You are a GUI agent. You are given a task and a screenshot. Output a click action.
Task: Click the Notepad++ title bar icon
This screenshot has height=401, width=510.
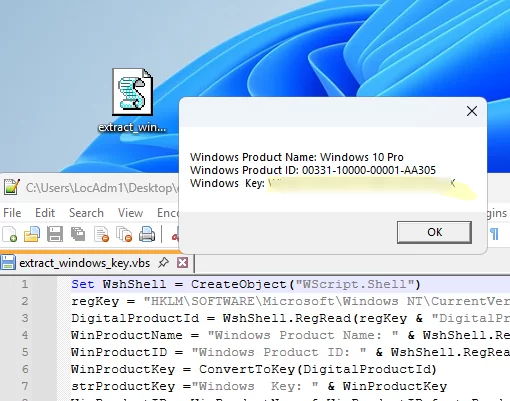click(11, 187)
